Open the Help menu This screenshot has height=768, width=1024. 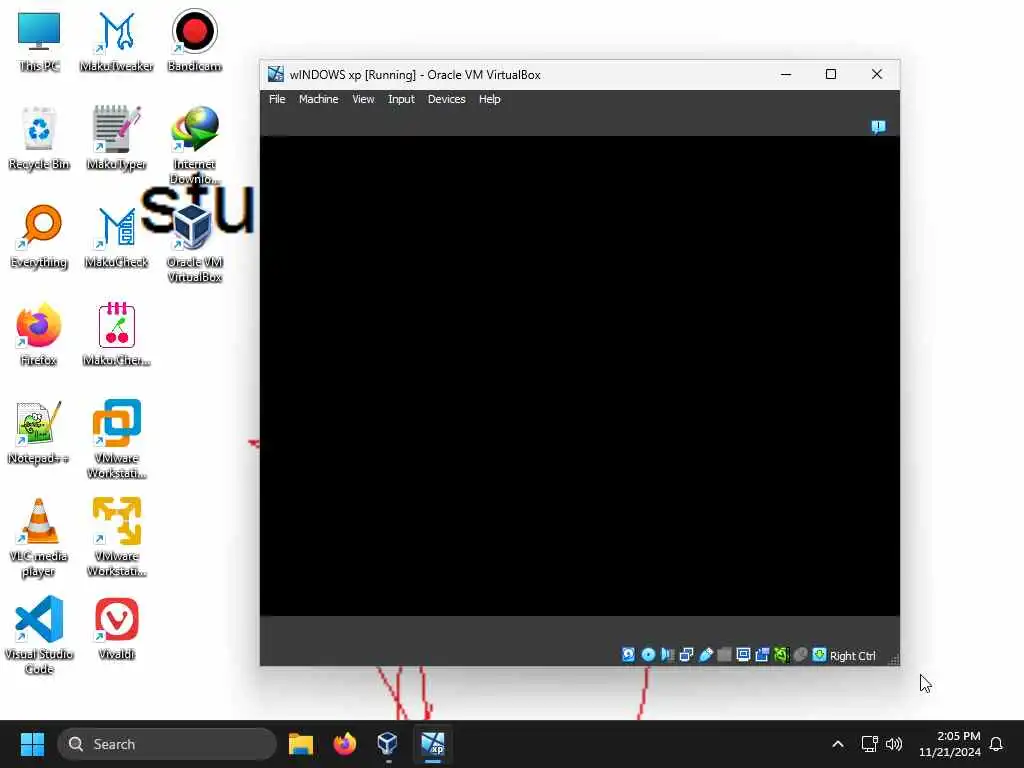(489, 99)
